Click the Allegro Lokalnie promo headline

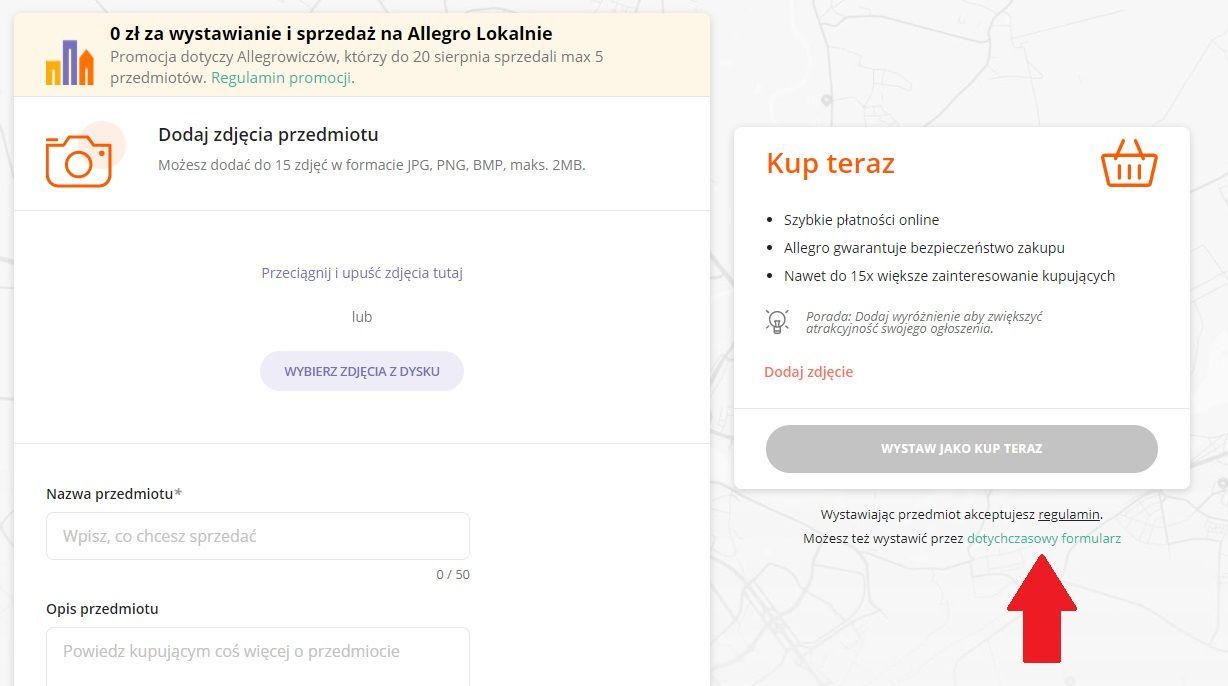tap(331, 34)
